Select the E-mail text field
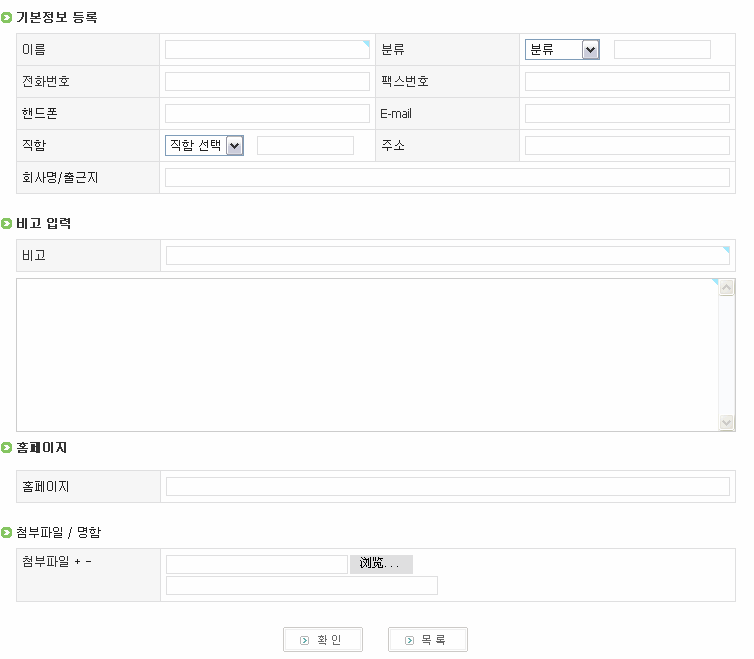 pos(627,114)
